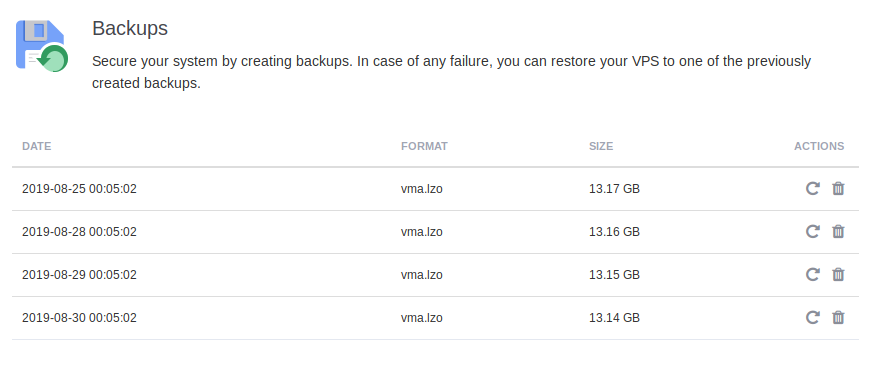
Task: Delete the 2019-08-25 backup
Action: click(x=838, y=188)
